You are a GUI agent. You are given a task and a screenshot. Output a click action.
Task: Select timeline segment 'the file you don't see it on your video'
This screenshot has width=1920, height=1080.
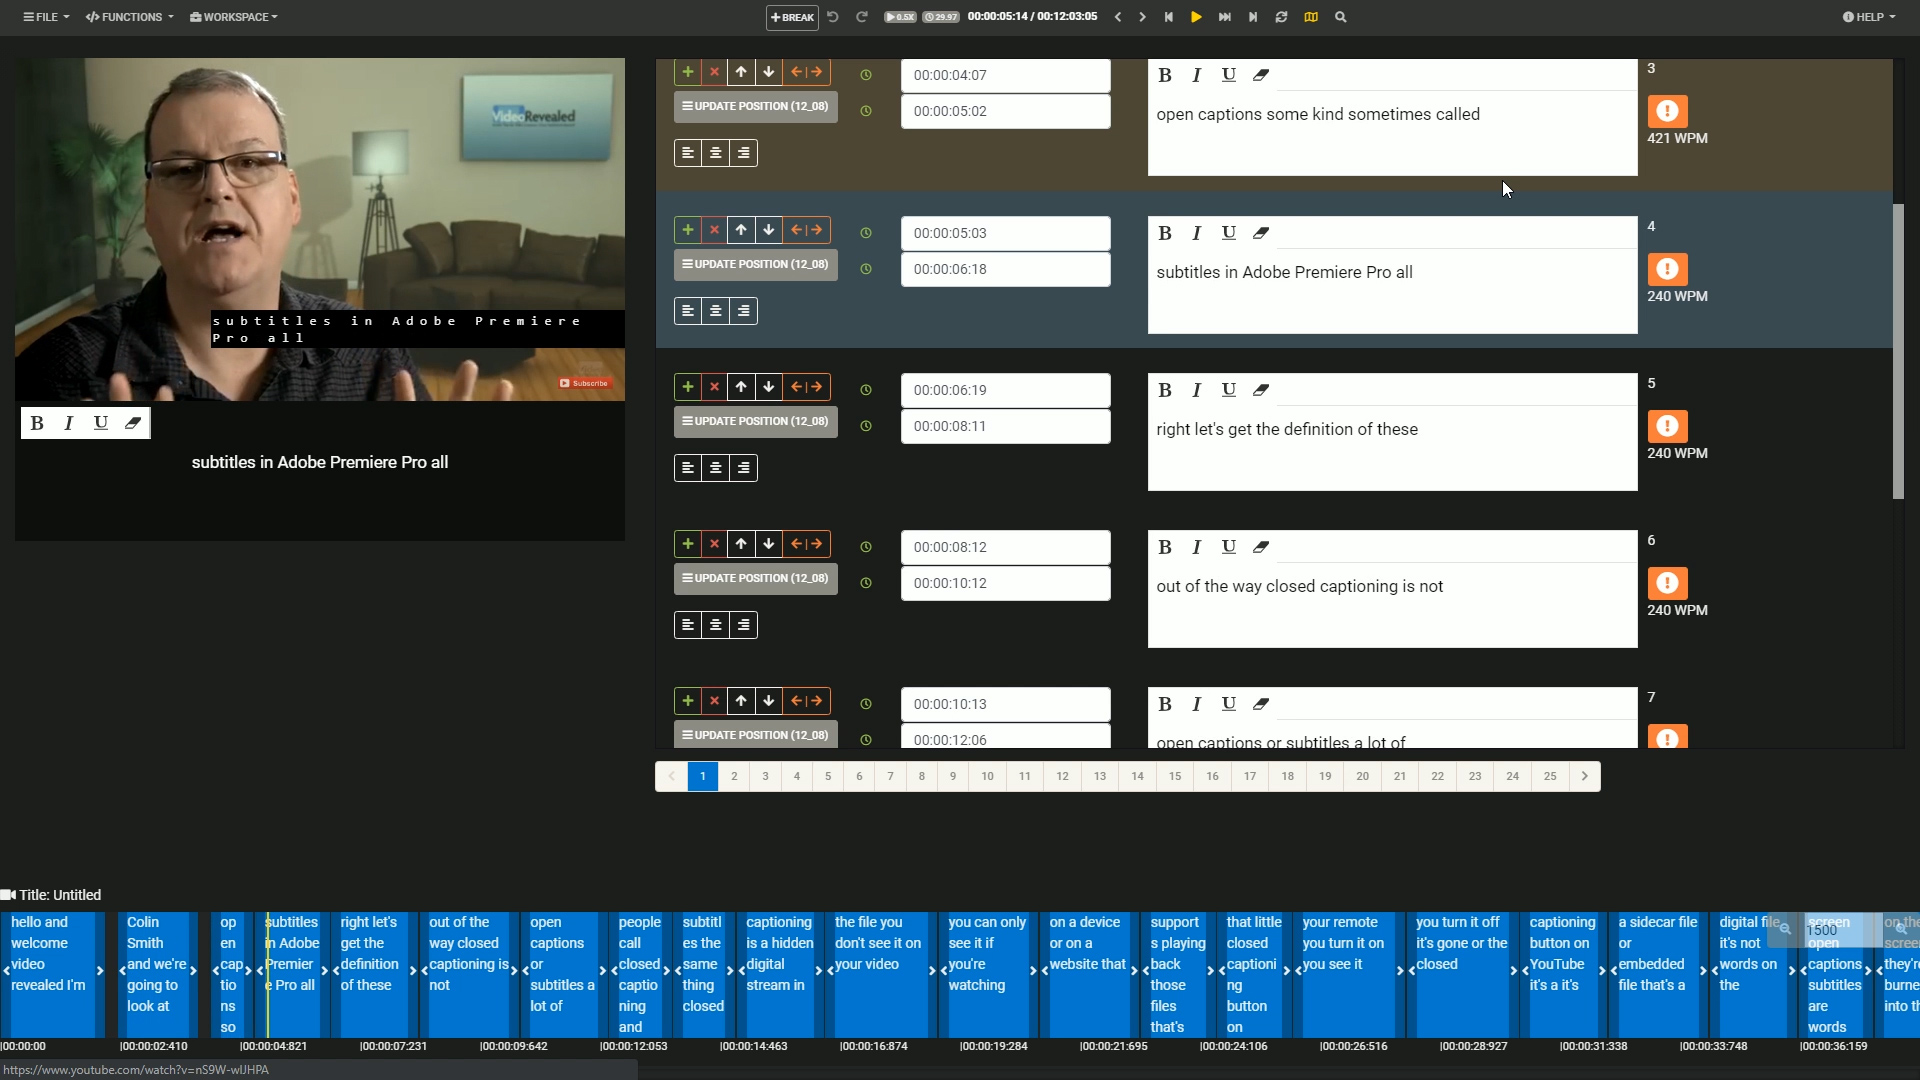tap(879, 974)
